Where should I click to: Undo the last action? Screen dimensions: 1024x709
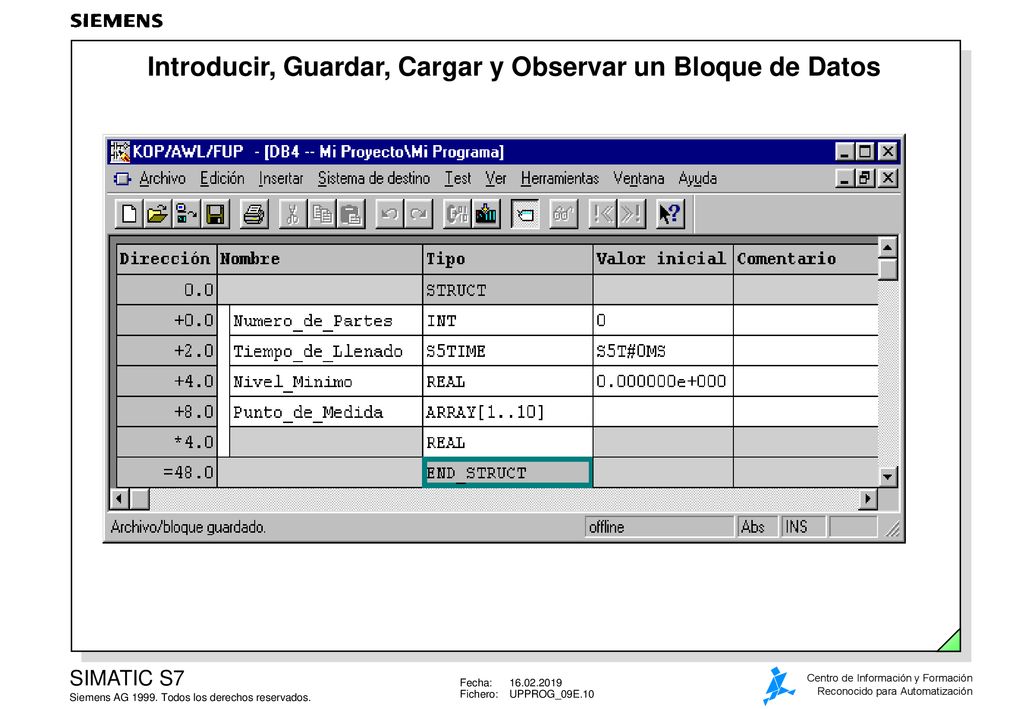click(x=389, y=213)
